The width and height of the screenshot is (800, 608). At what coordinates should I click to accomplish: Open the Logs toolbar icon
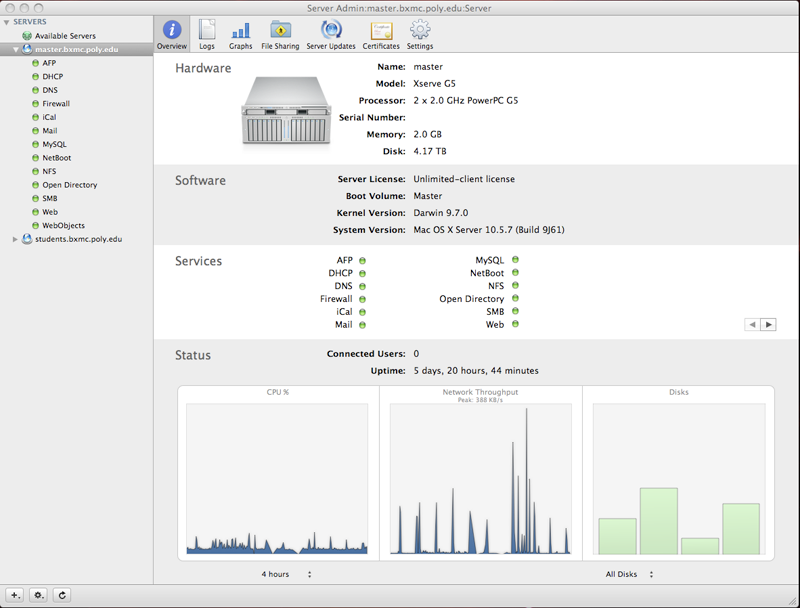coord(207,34)
